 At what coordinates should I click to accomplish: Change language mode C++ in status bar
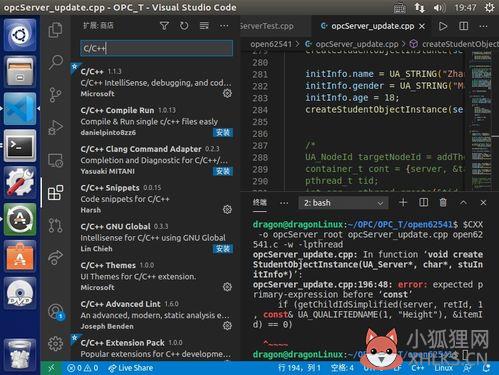point(418,368)
